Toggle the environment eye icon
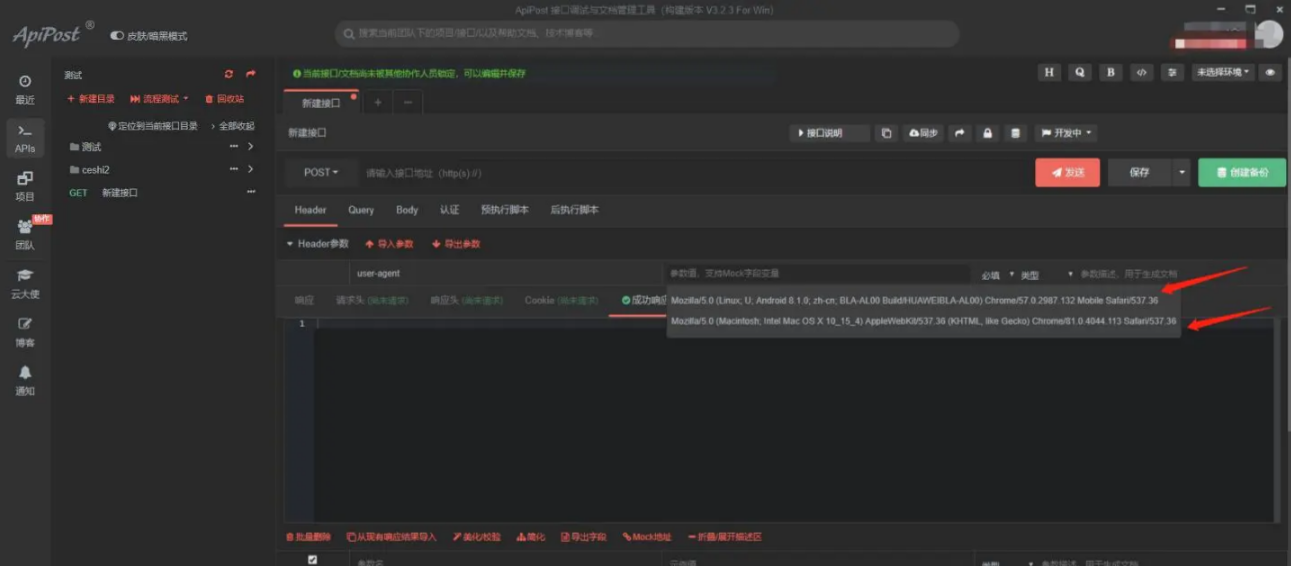This screenshot has height=566, width=1291. click(x=1271, y=73)
